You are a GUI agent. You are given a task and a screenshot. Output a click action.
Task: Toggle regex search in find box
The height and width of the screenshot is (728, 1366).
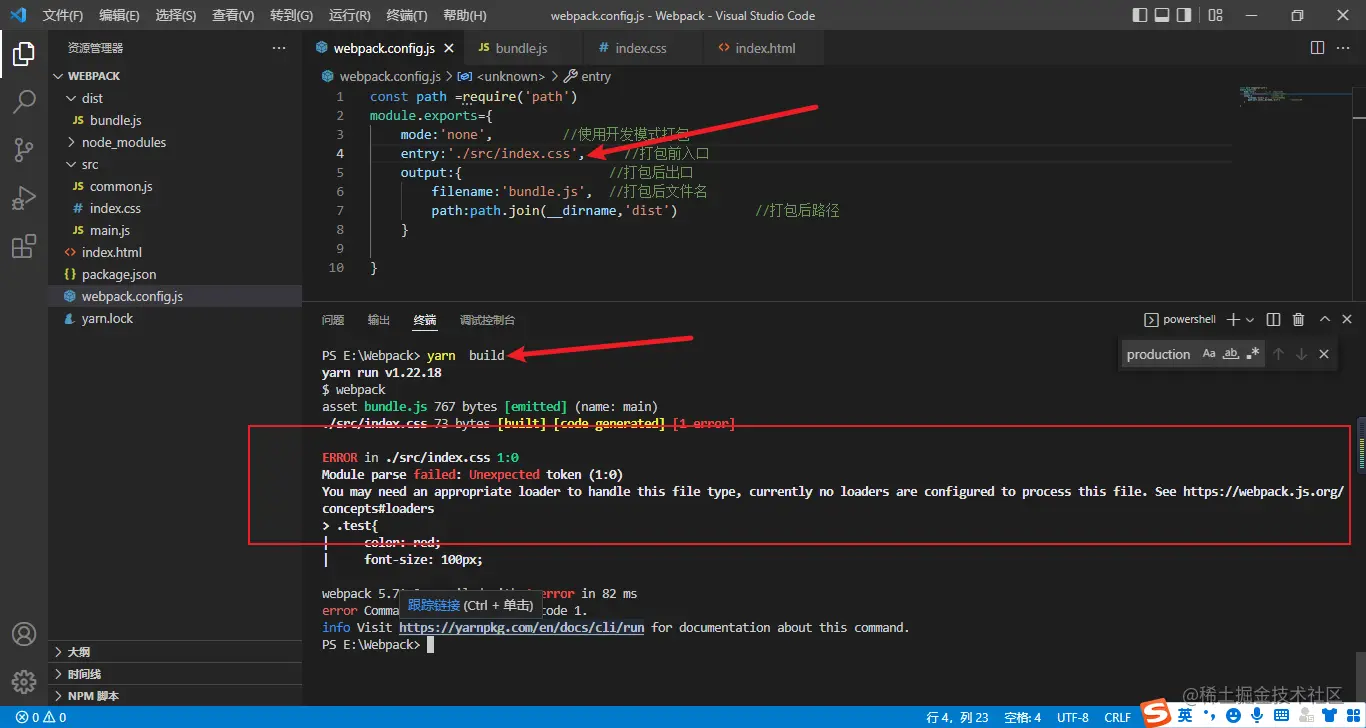tap(1253, 354)
